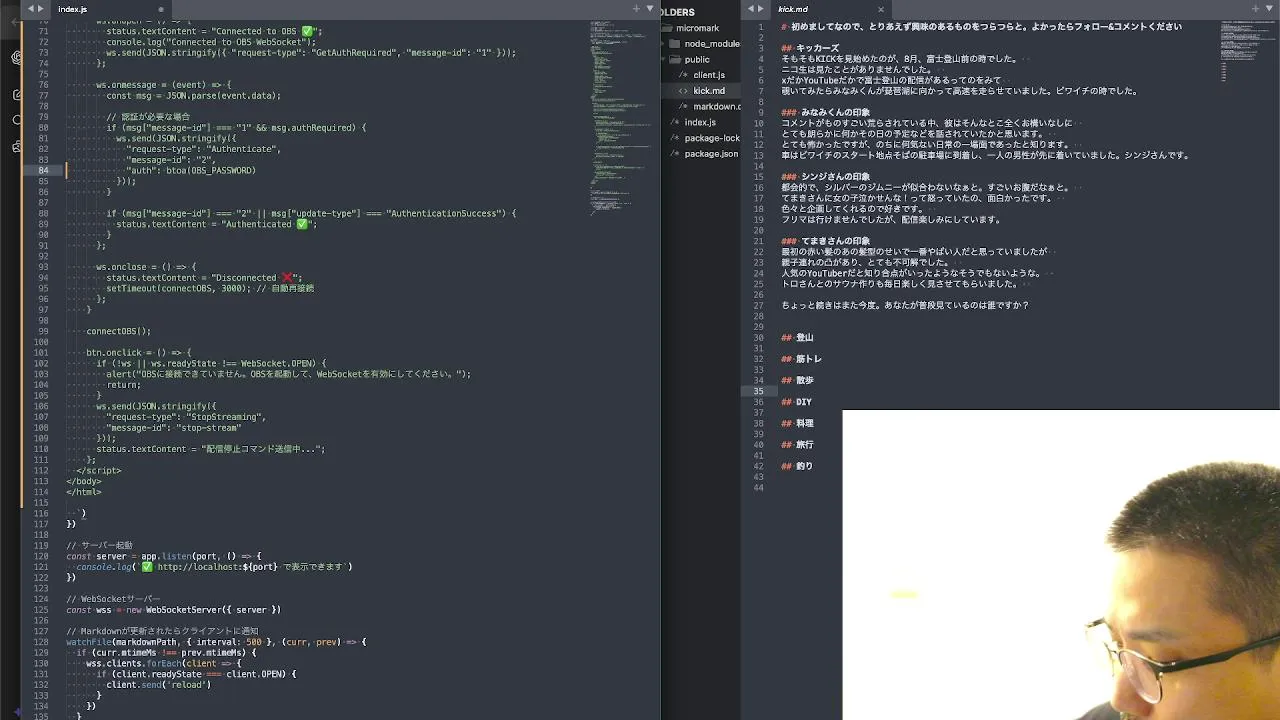The height and width of the screenshot is (720, 1280).
Task: Click the "## 筋トレ" heading line
Action: (x=801, y=359)
